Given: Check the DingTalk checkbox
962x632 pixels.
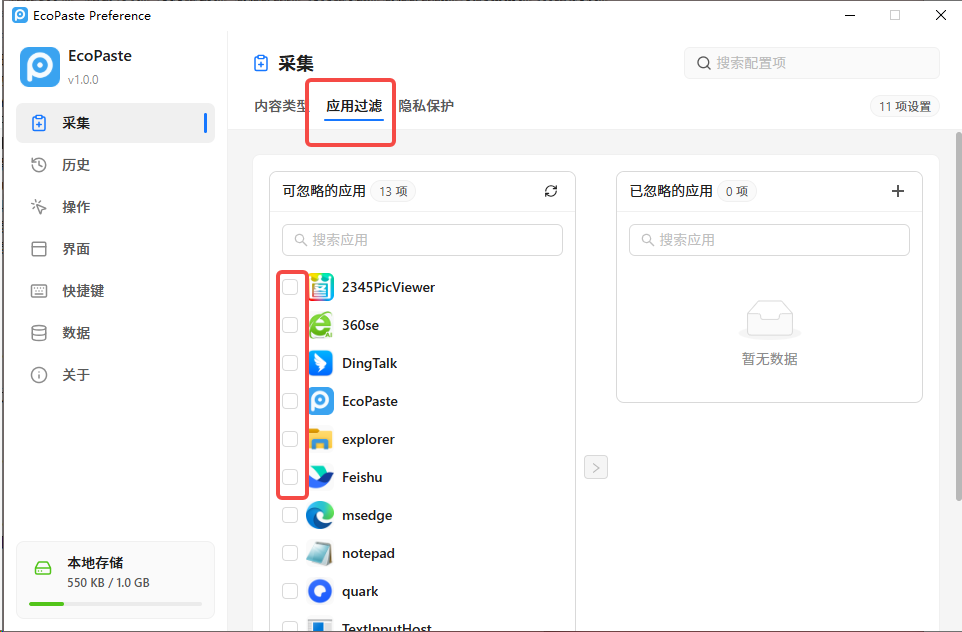Looking at the screenshot, I should point(290,363).
